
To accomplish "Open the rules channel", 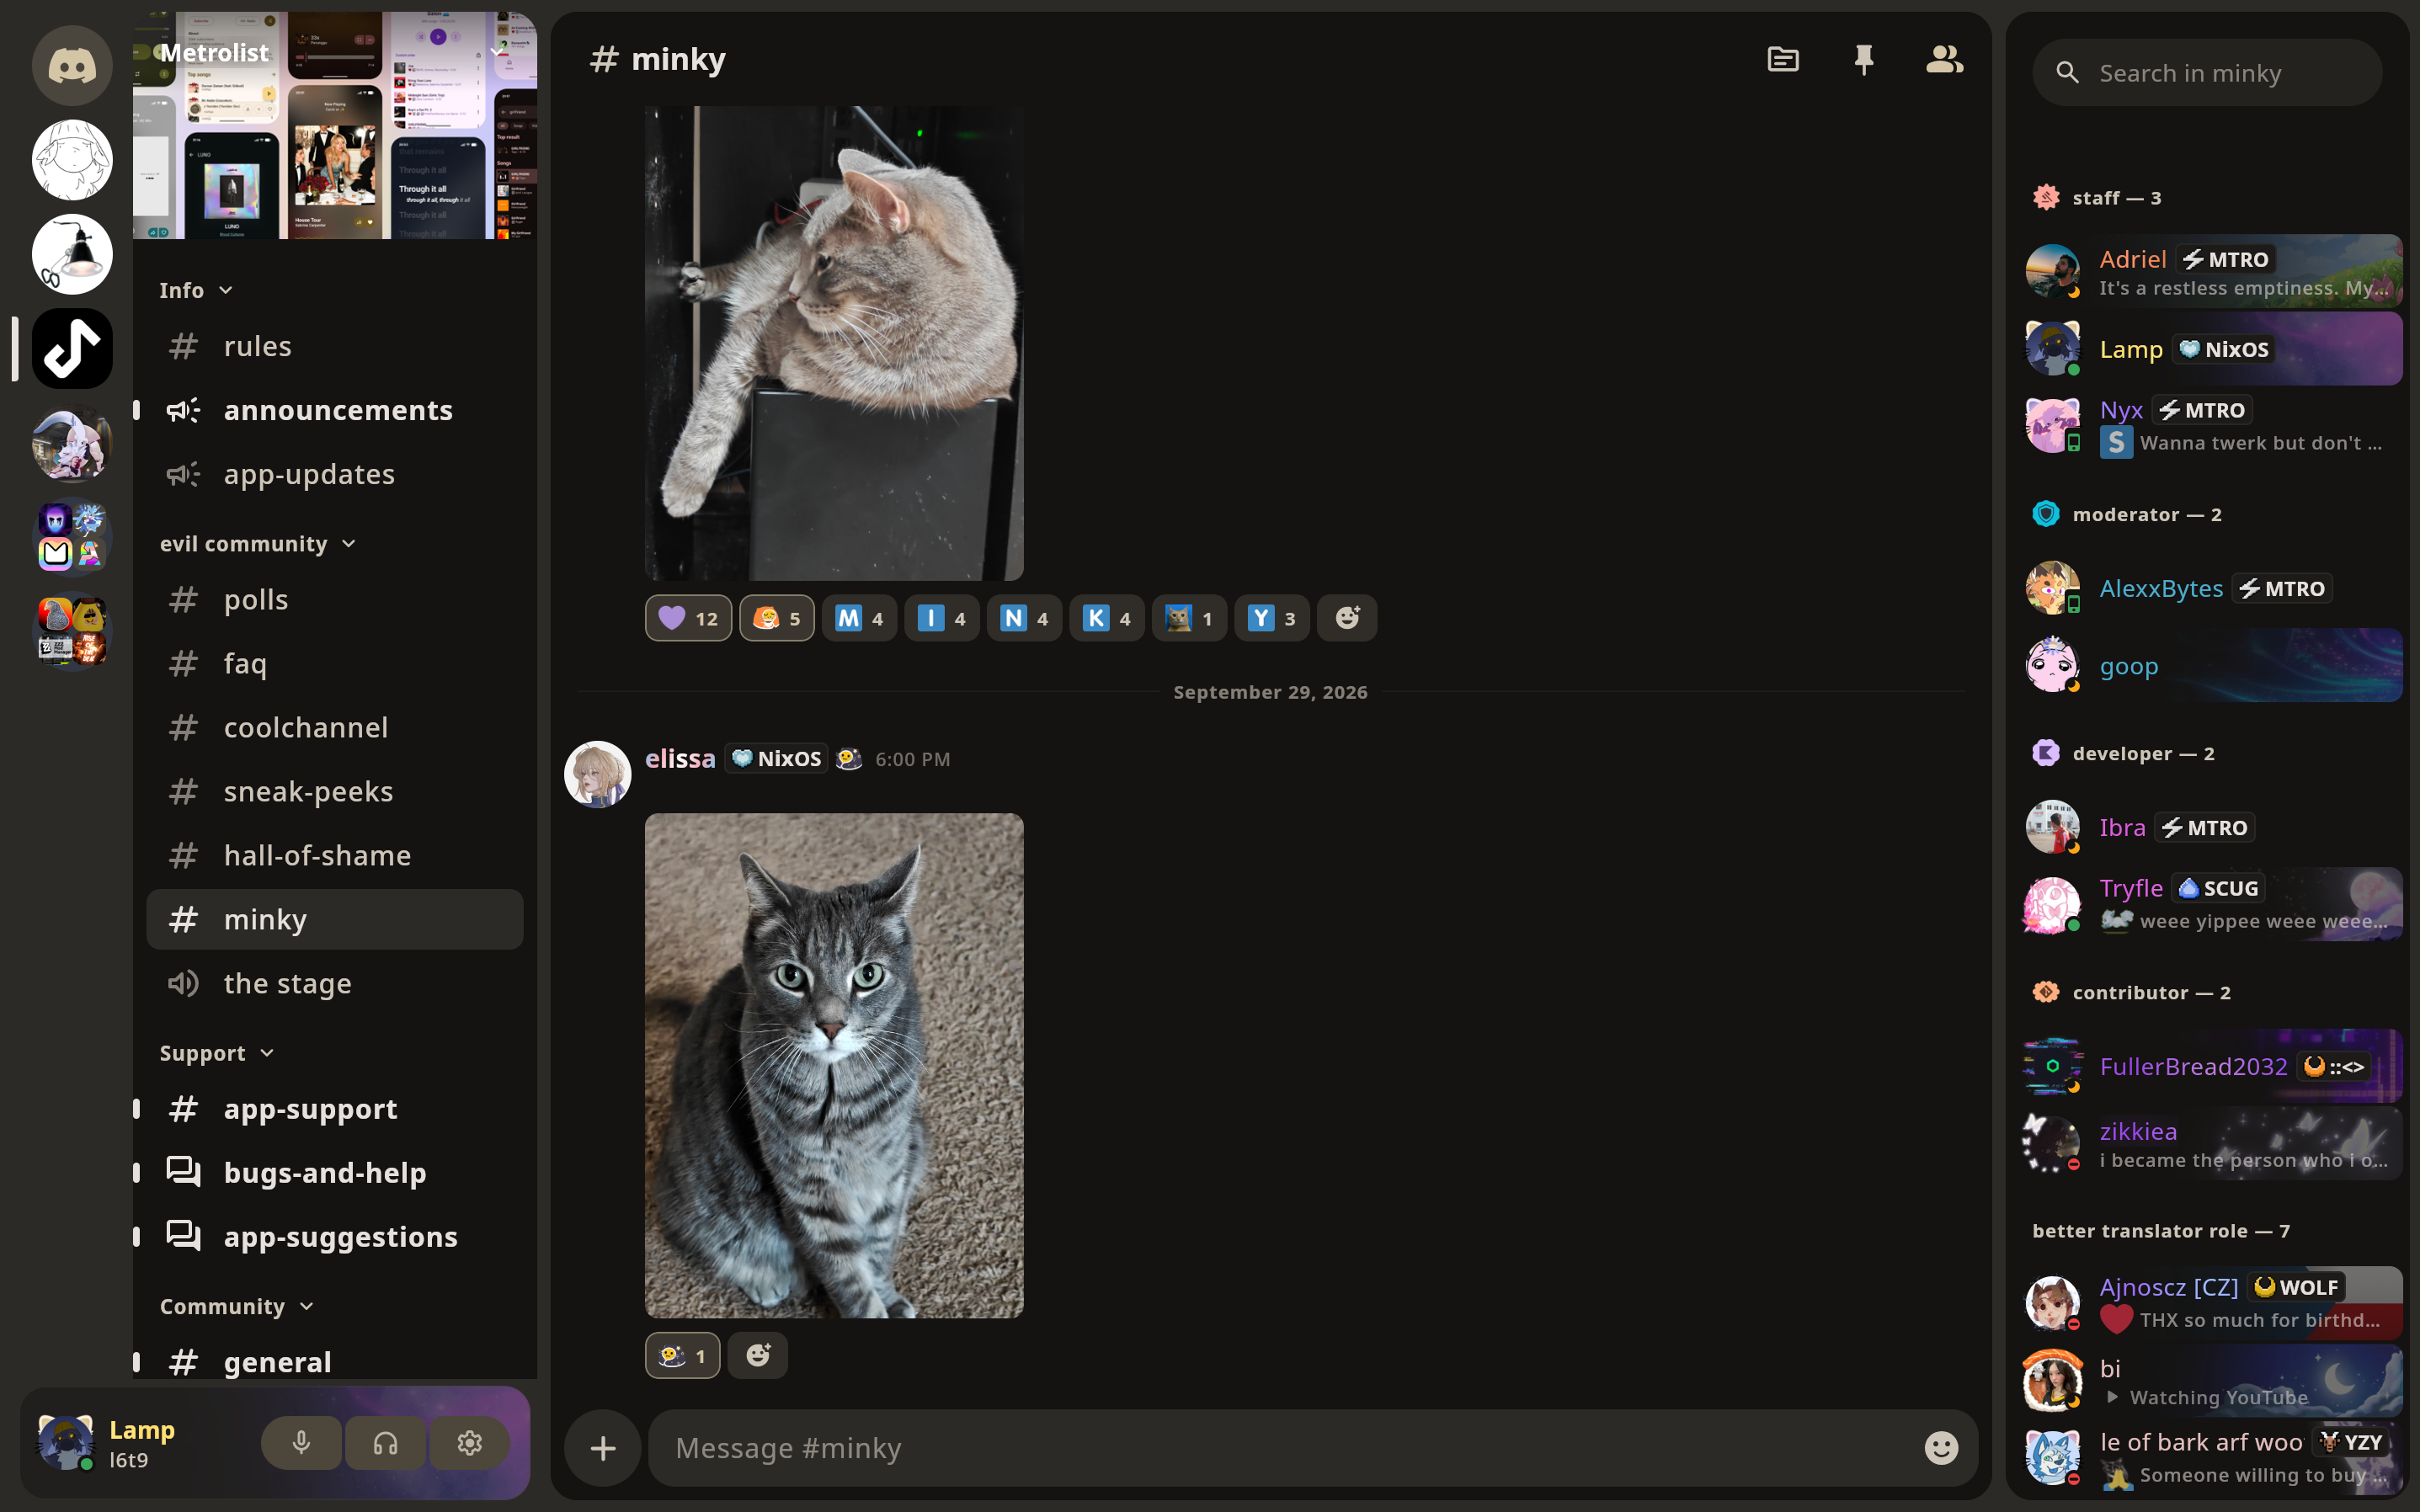I will [x=335, y=346].
